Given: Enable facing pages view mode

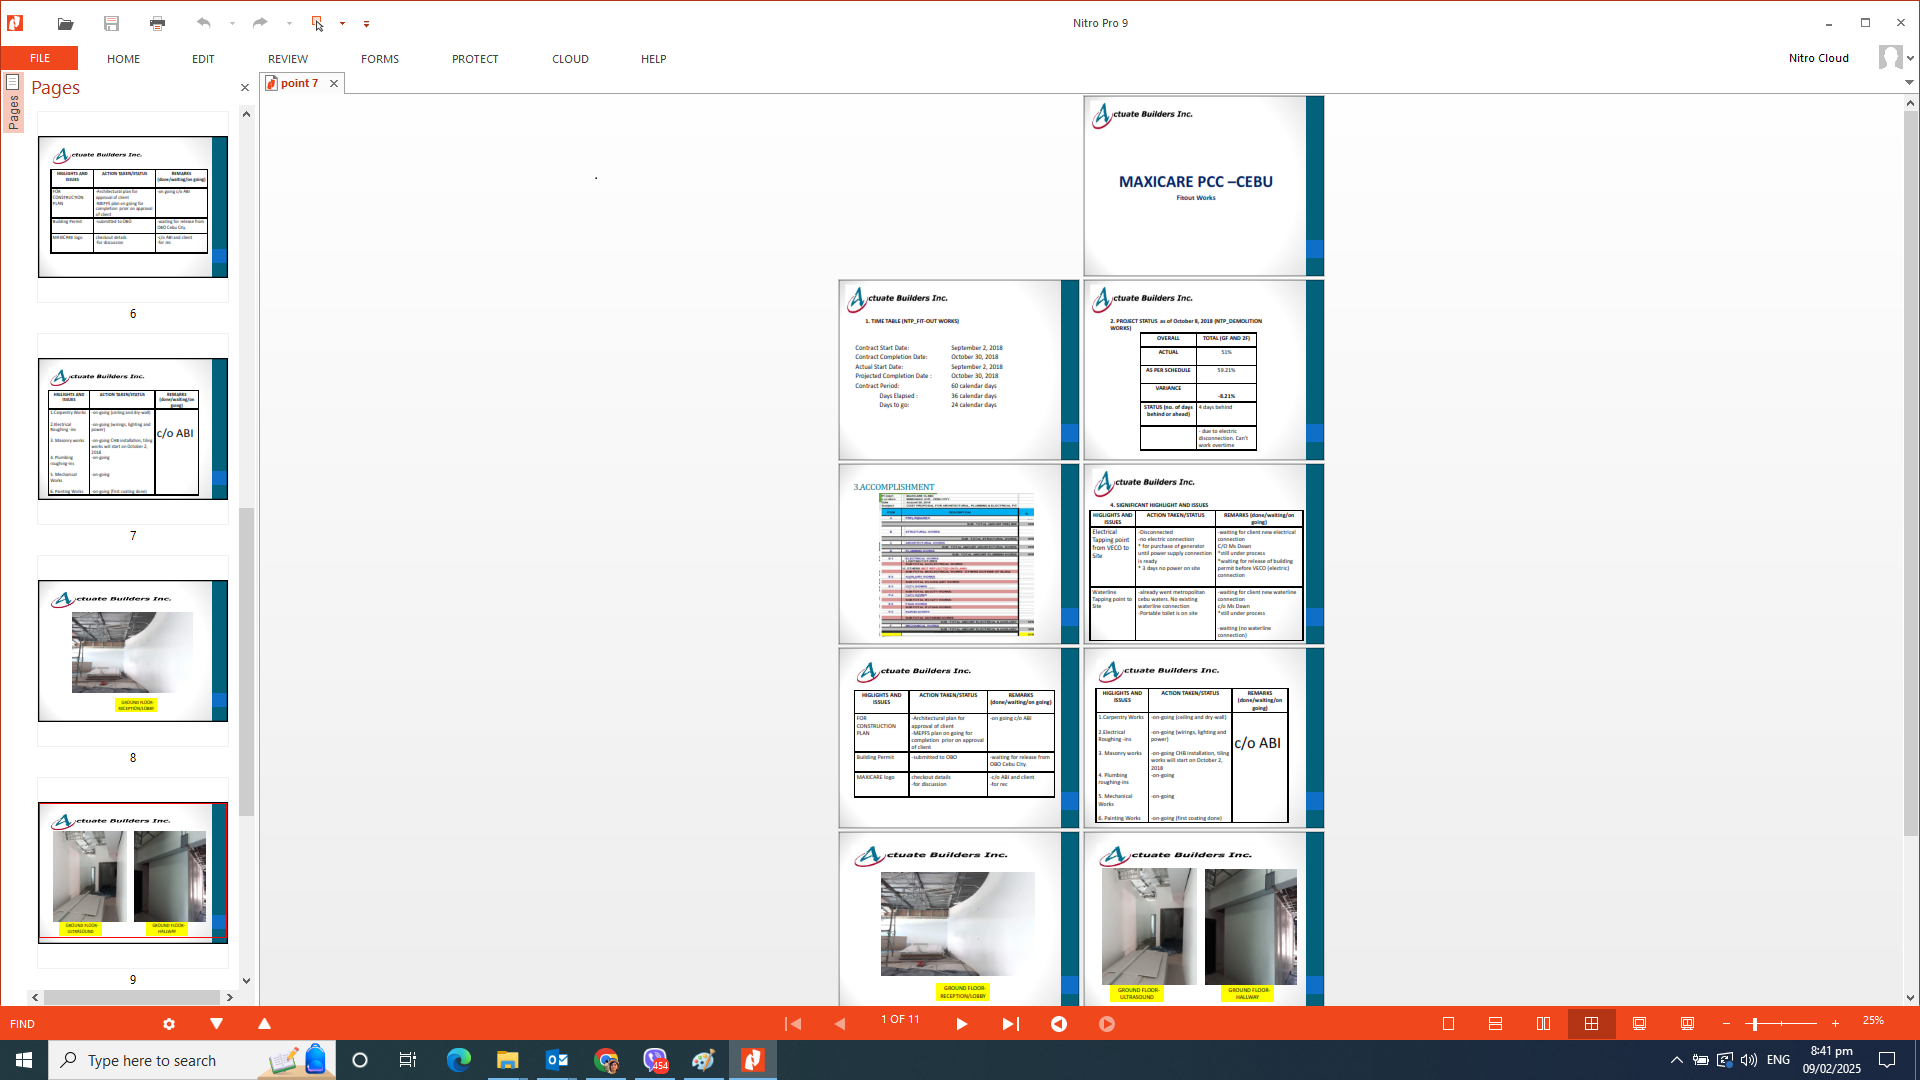Looking at the screenshot, I should [1543, 1024].
